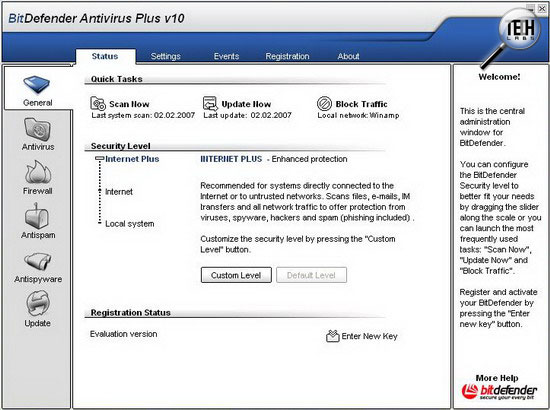Click the 'Last system scan: 02.02.2007' text

click(143, 115)
